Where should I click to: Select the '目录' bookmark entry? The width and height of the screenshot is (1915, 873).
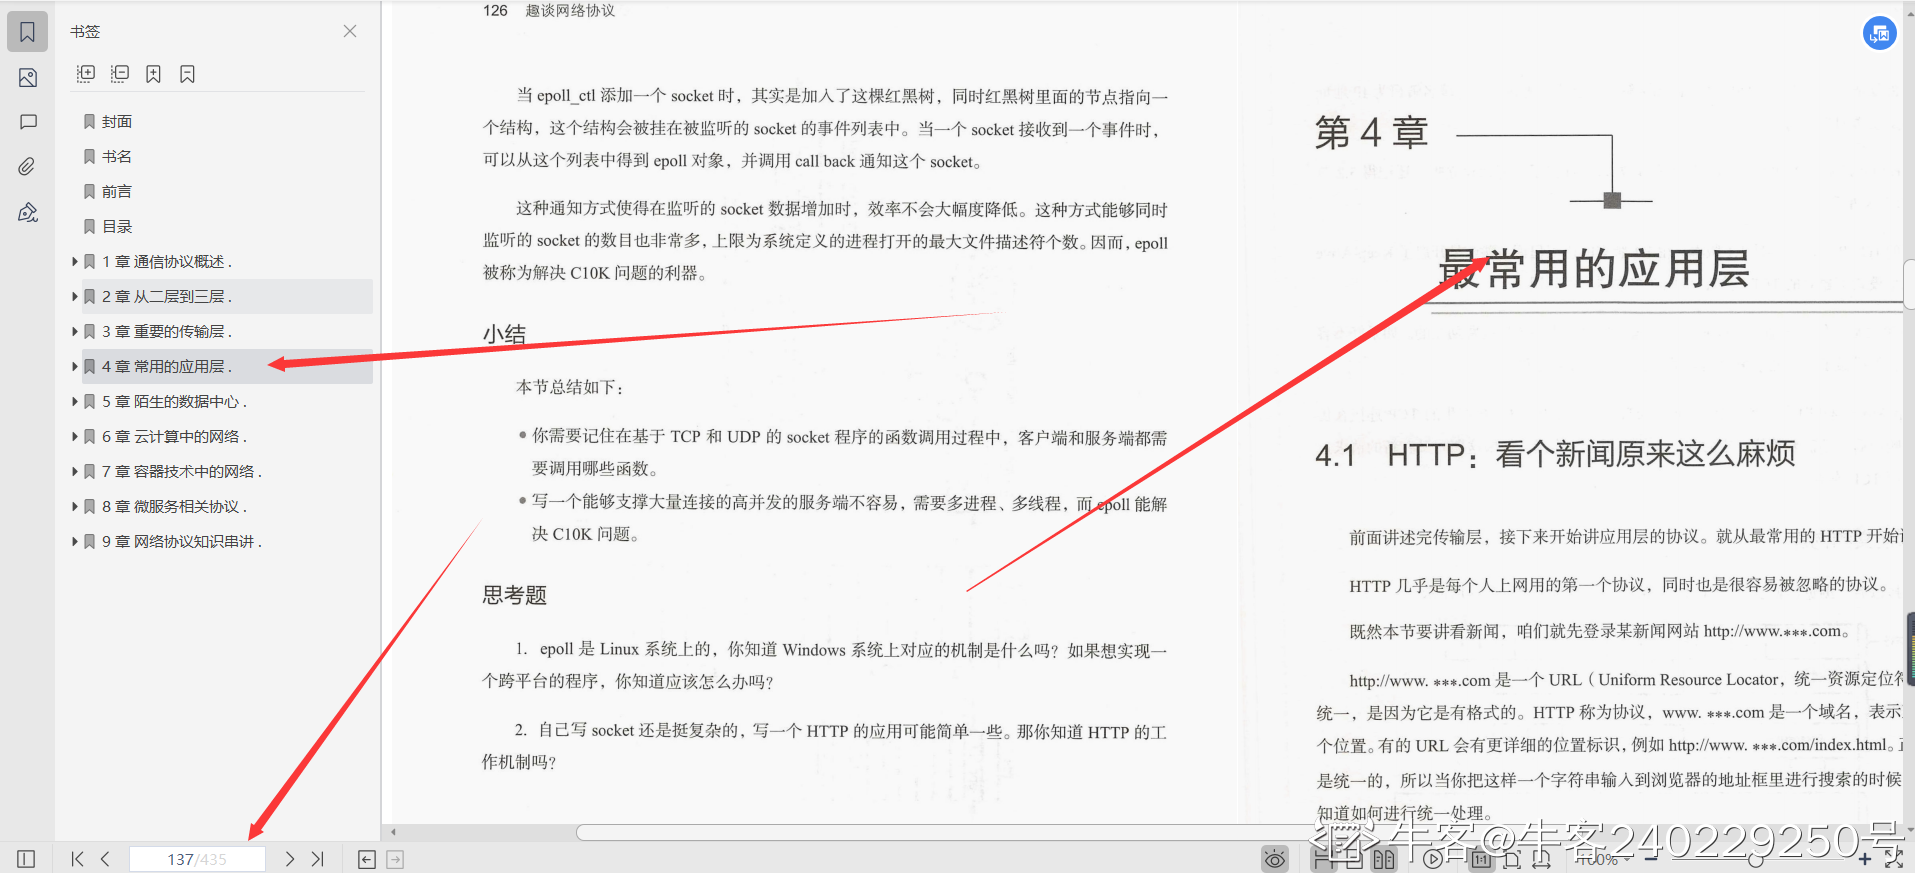(x=117, y=227)
